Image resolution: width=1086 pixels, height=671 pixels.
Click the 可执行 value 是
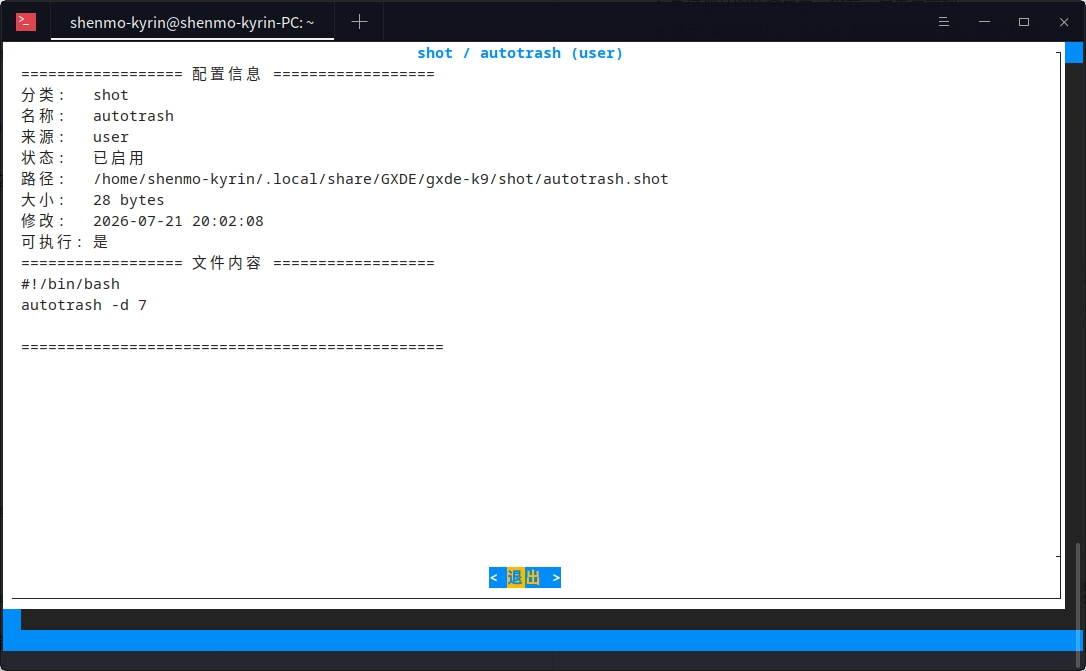tap(101, 242)
